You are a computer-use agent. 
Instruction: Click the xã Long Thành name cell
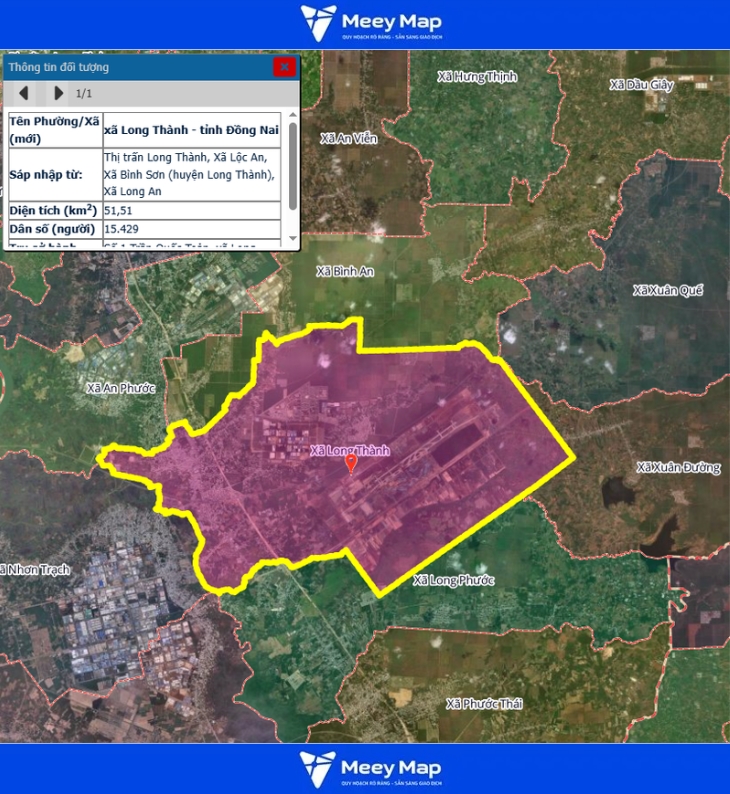click(x=190, y=129)
